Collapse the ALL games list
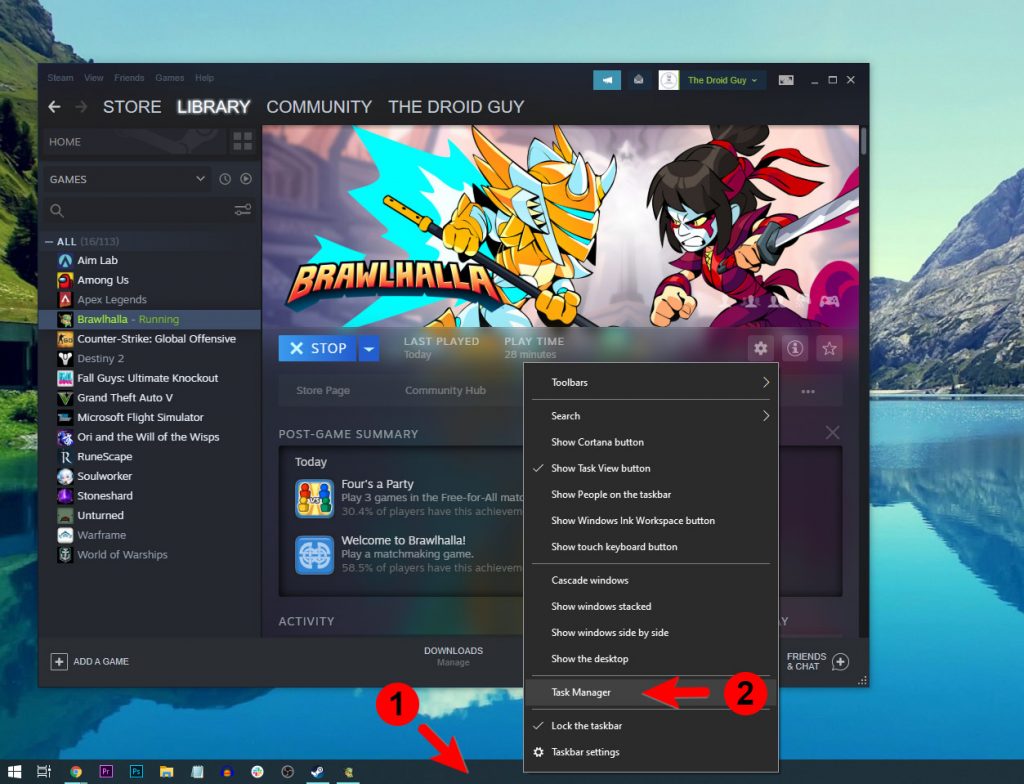 (49, 242)
